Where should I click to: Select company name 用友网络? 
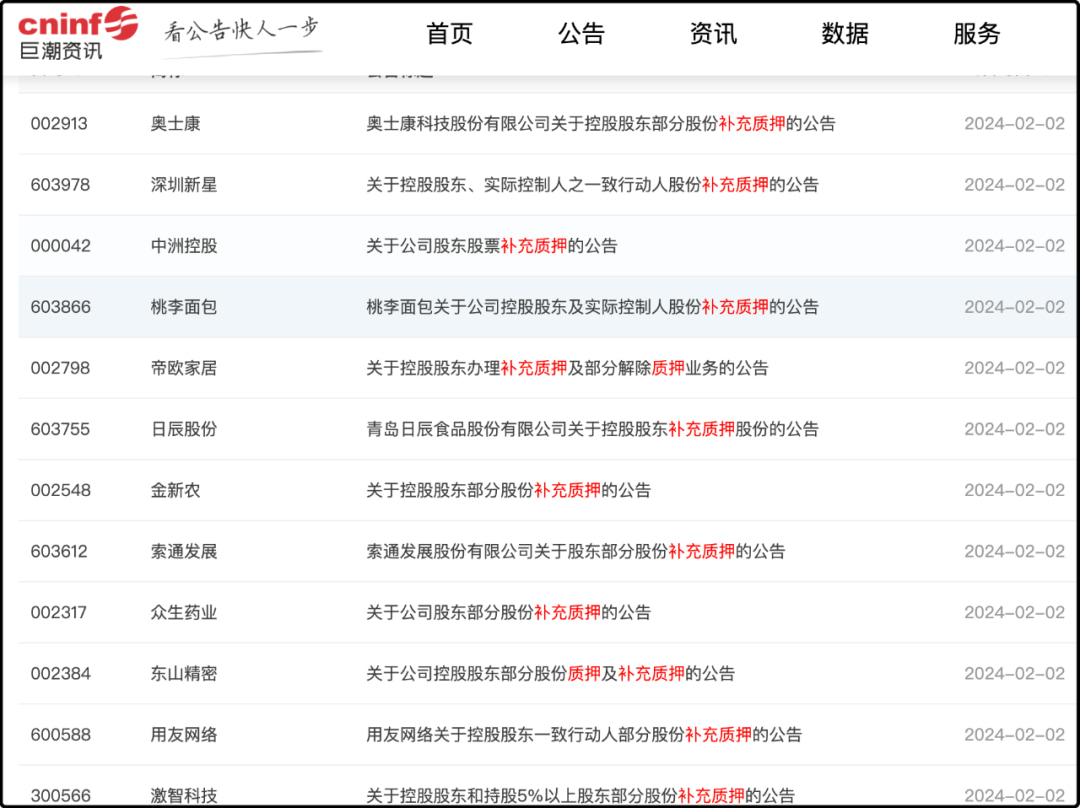coord(184,734)
